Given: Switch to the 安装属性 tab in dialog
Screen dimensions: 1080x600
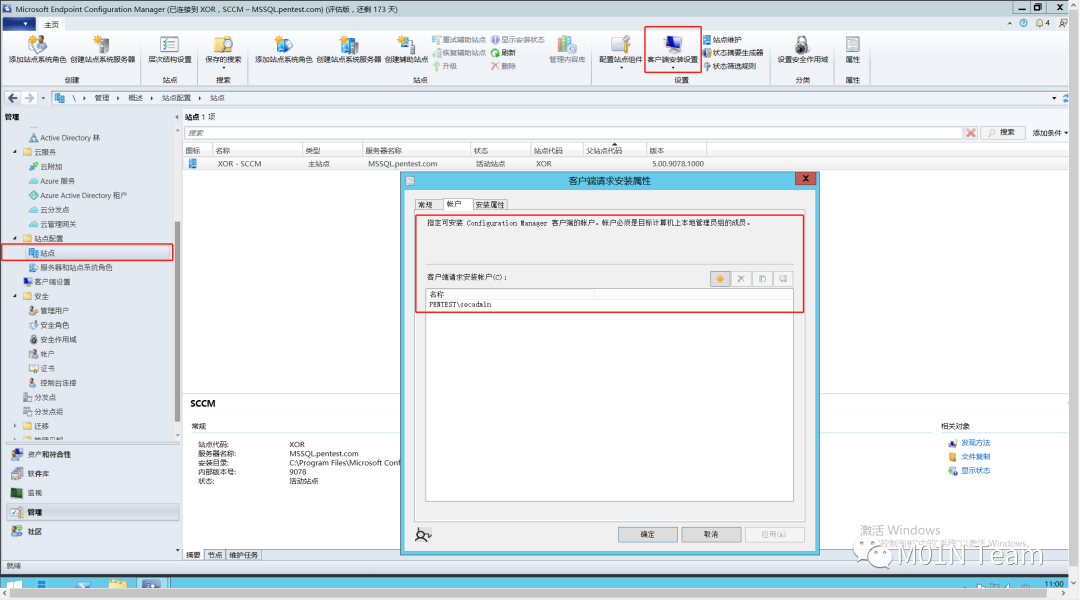Looking at the screenshot, I should click(490, 205).
